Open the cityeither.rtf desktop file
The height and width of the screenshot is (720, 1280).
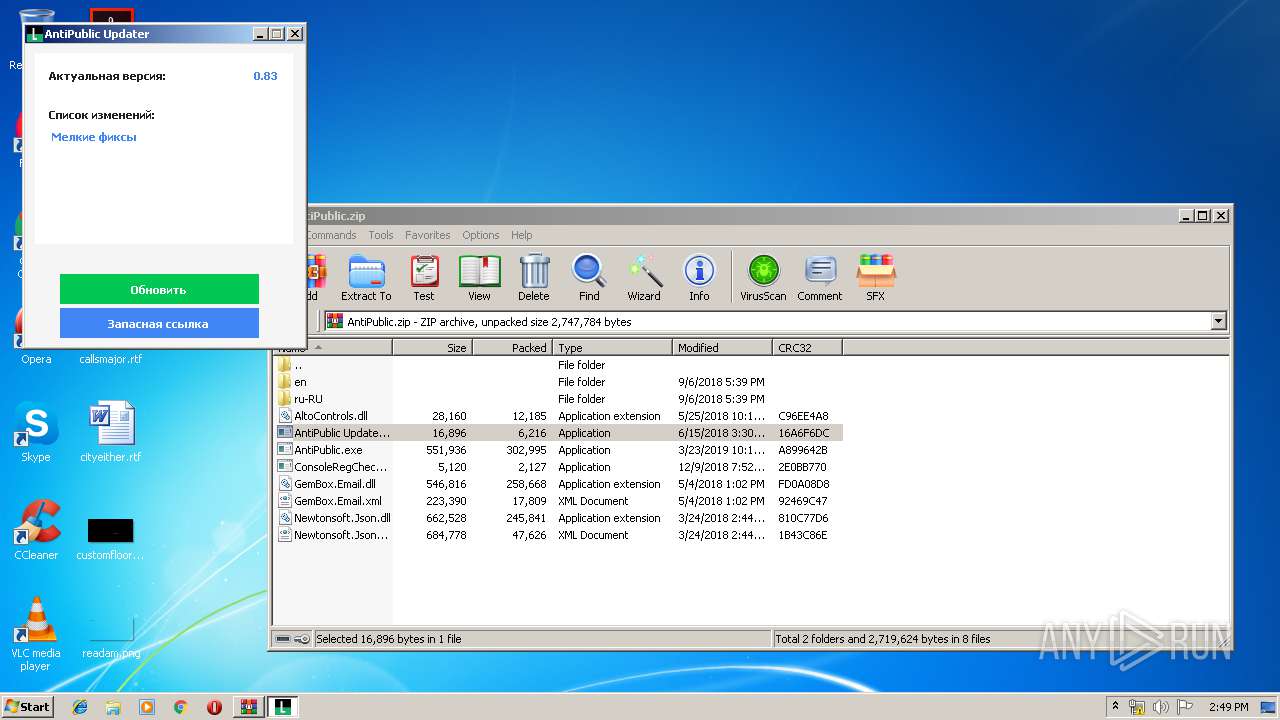(x=111, y=432)
